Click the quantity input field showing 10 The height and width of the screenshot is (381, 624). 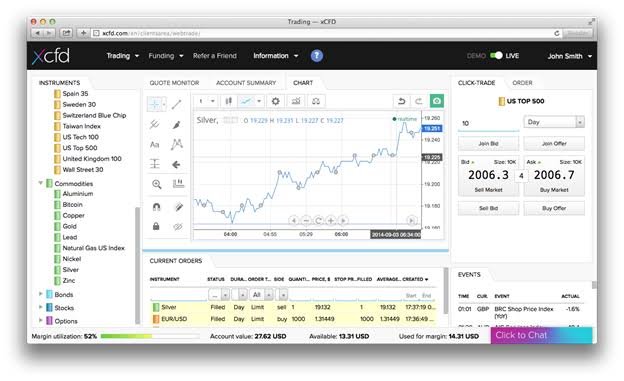[489, 123]
